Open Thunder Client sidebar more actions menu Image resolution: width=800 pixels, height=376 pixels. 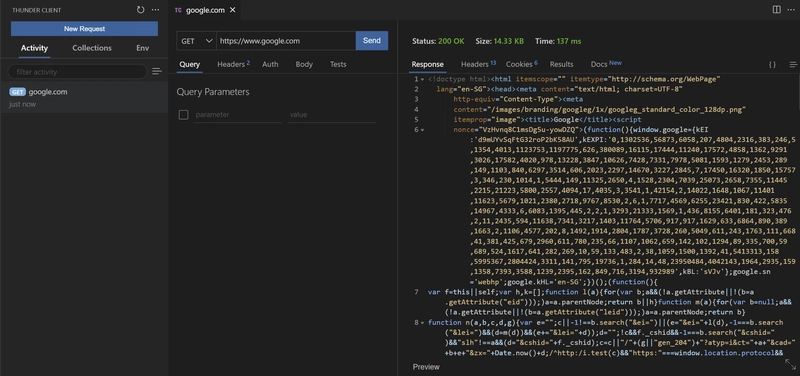coord(156,10)
